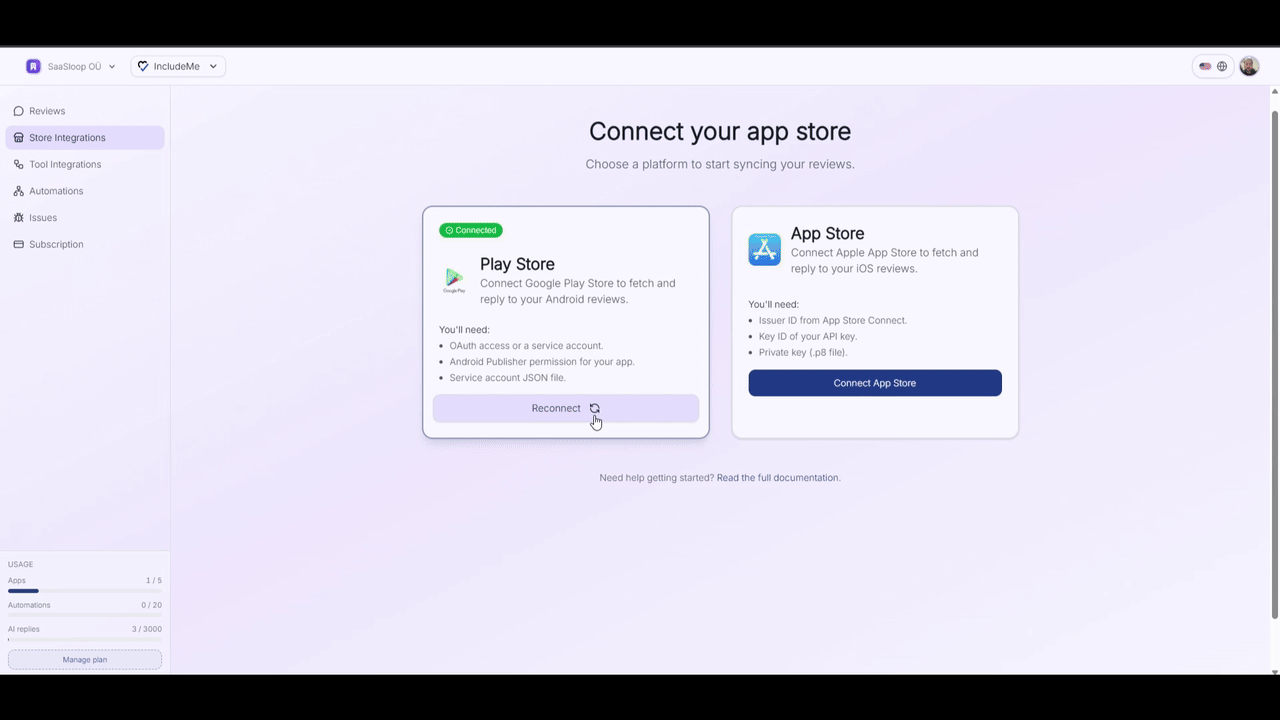Click the heart icon in IncludeMe selector

tap(143, 67)
